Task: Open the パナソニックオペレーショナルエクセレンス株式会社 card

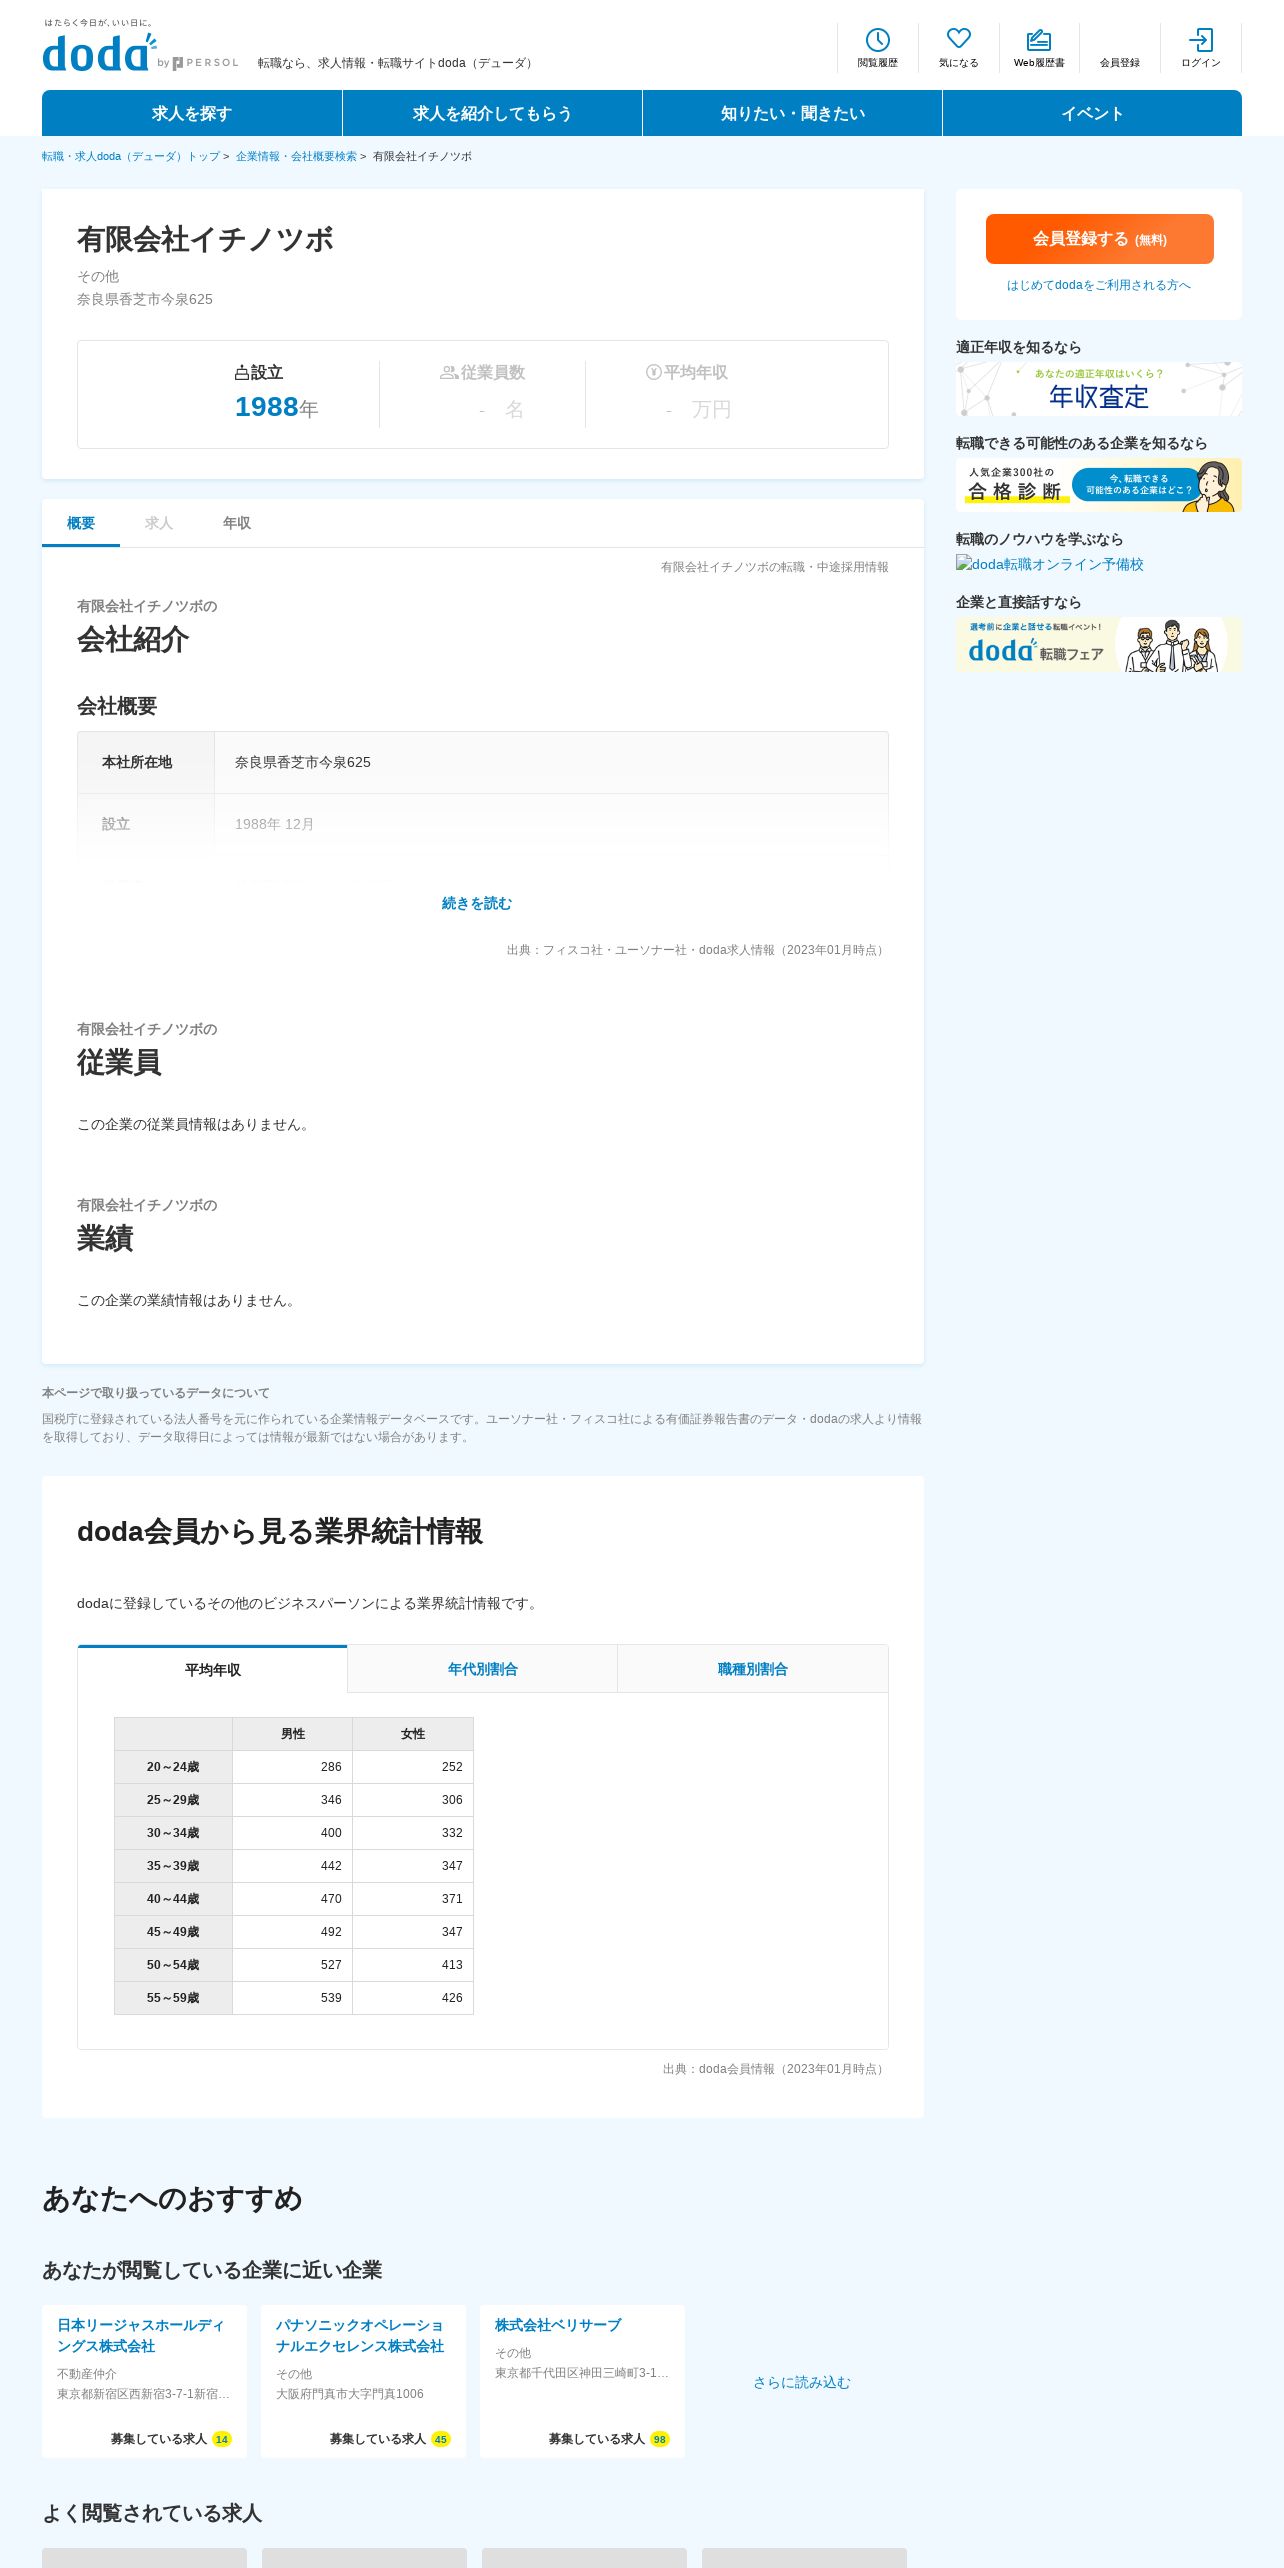Action: point(363,2381)
